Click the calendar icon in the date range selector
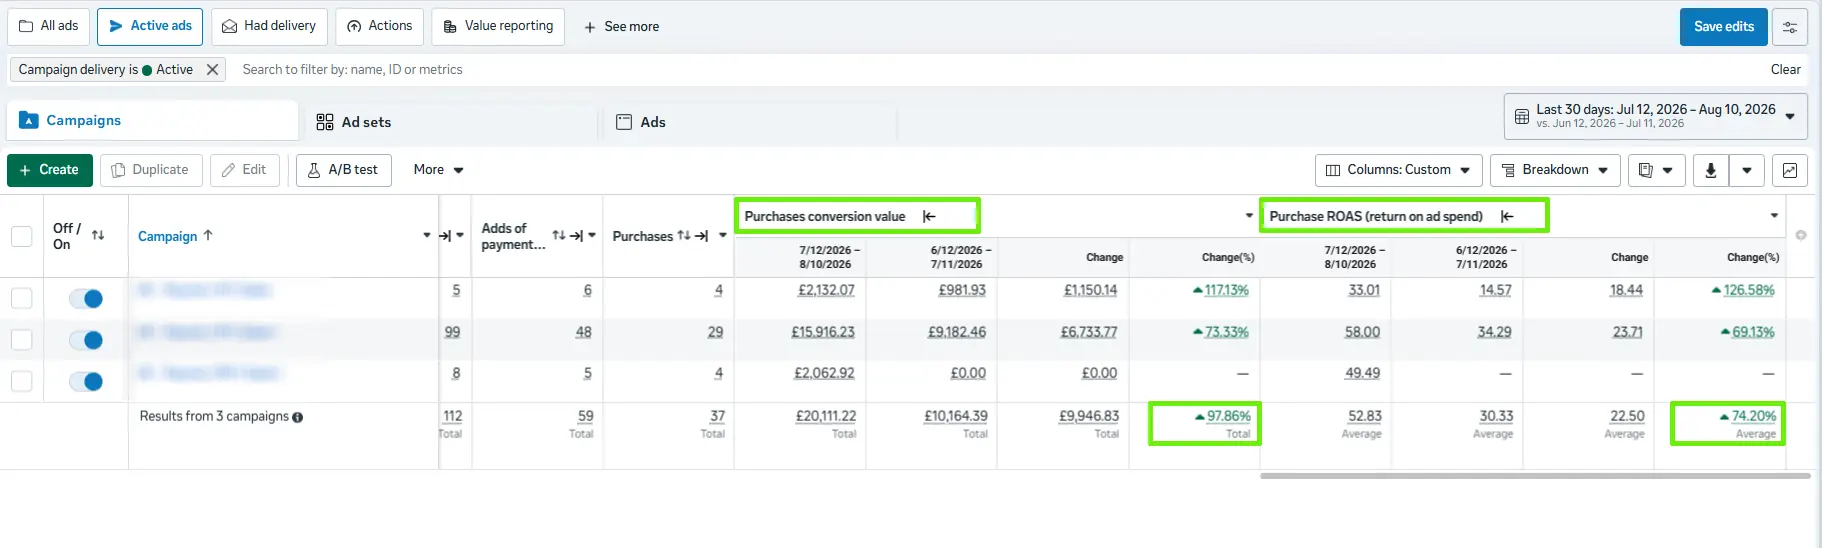The image size is (1822, 548). pyautogui.click(x=1521, y=116)
